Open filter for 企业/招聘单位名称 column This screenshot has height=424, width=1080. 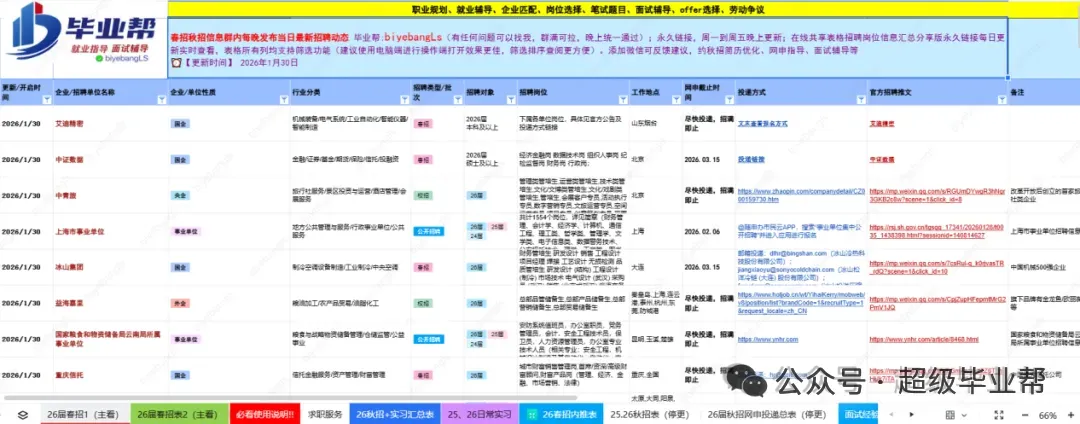point(161,100)
